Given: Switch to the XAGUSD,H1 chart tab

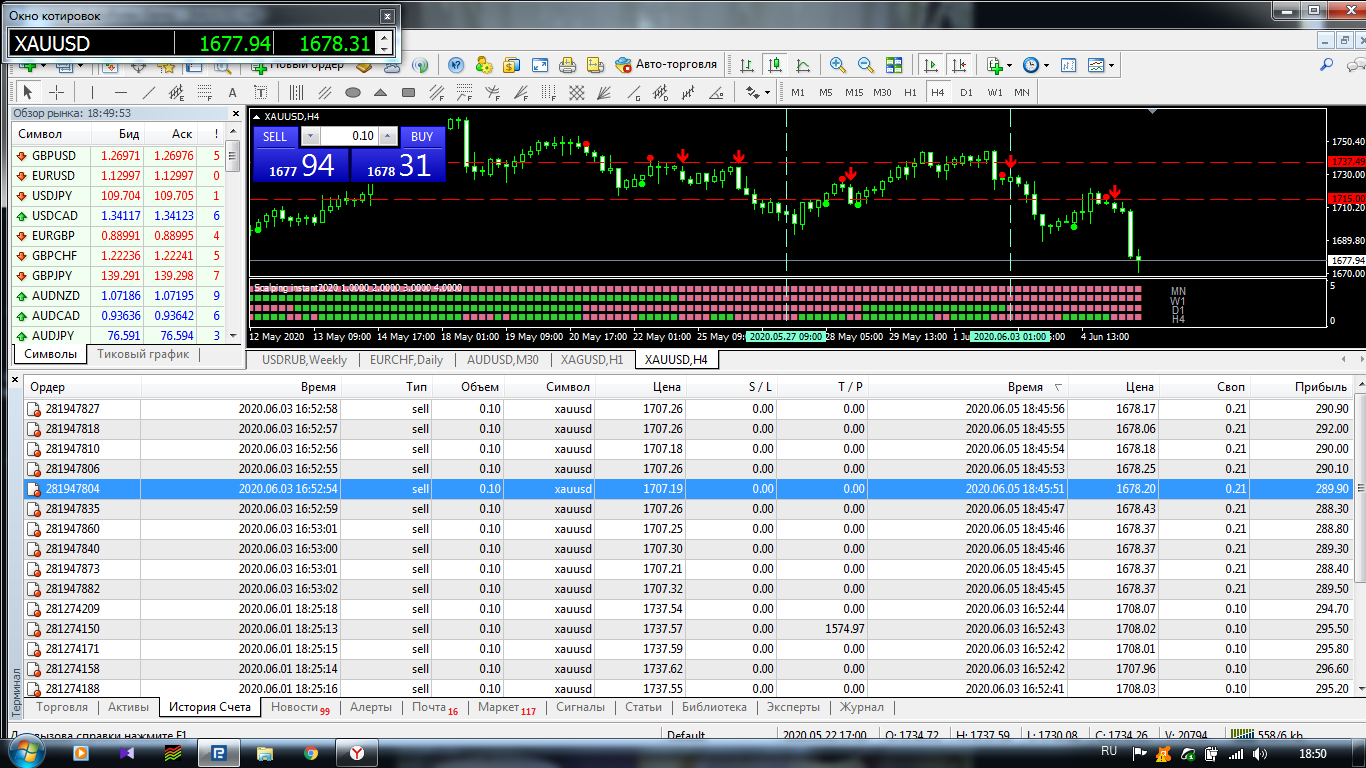Looking at the screenshot, I should tap(591, 360).
